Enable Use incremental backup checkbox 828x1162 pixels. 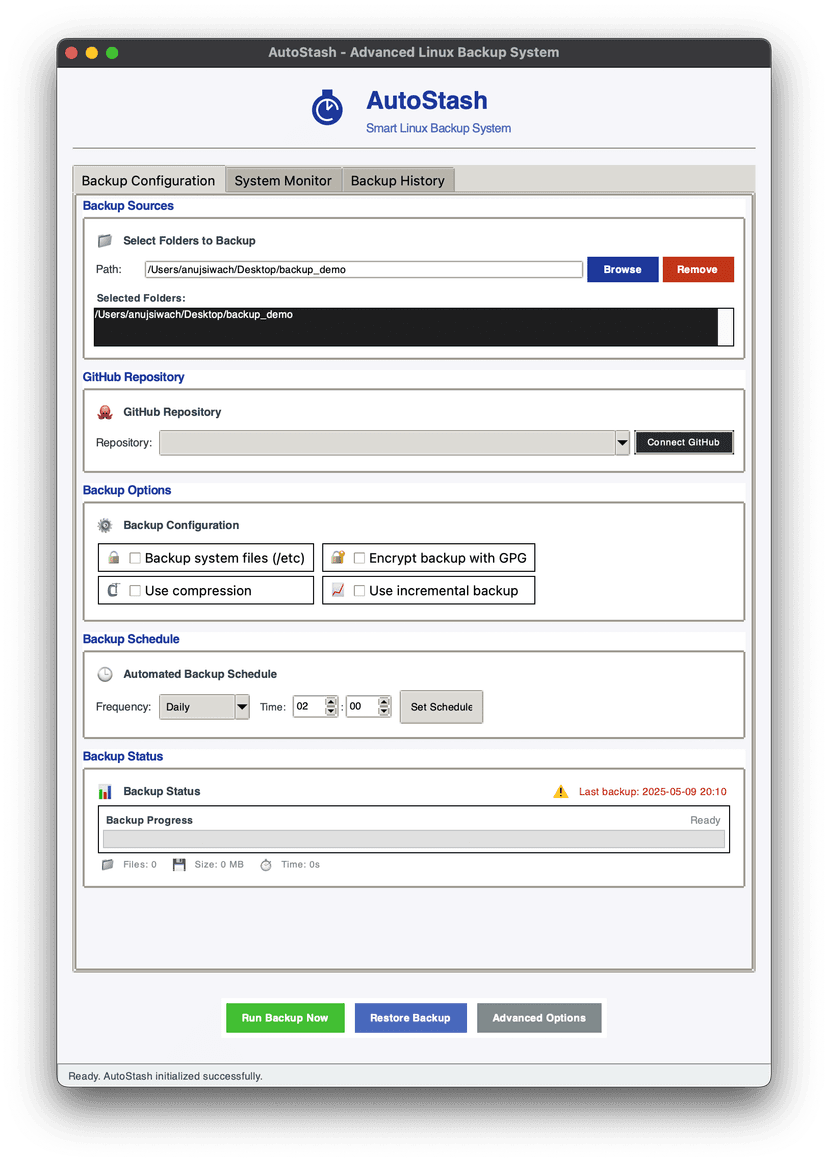pos(360,591)
